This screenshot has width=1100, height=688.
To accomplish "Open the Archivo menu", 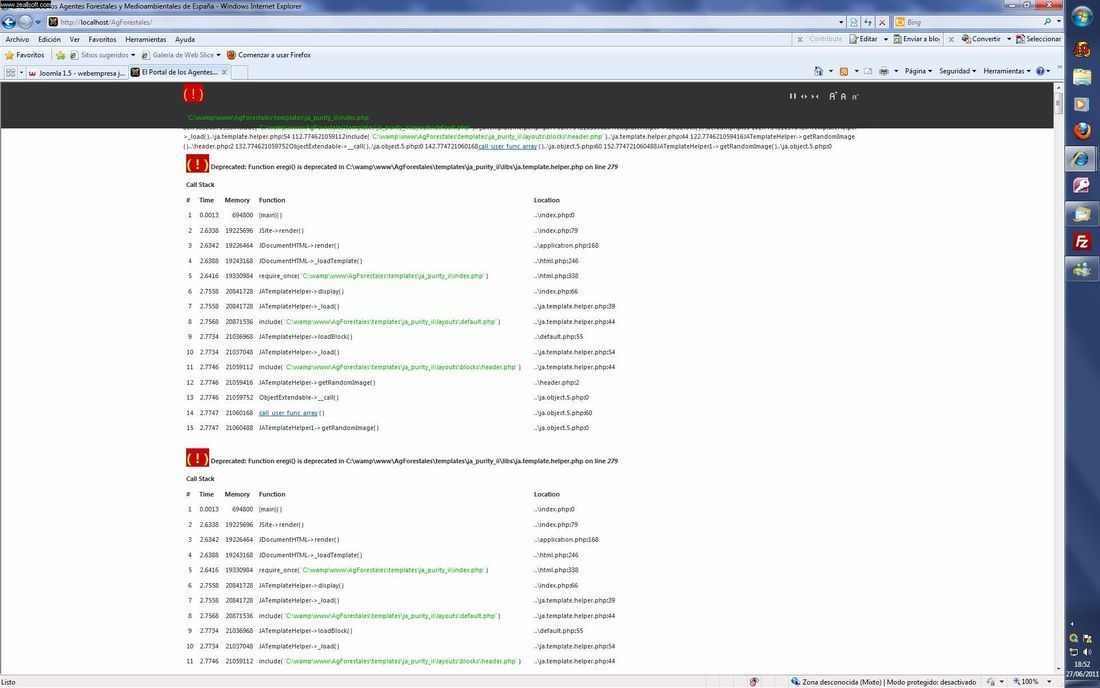I will pyautogui.click(x=17, y=39).
